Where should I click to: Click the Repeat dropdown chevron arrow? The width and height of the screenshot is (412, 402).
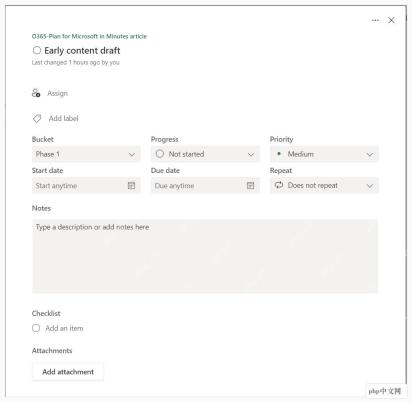[370, 186]
